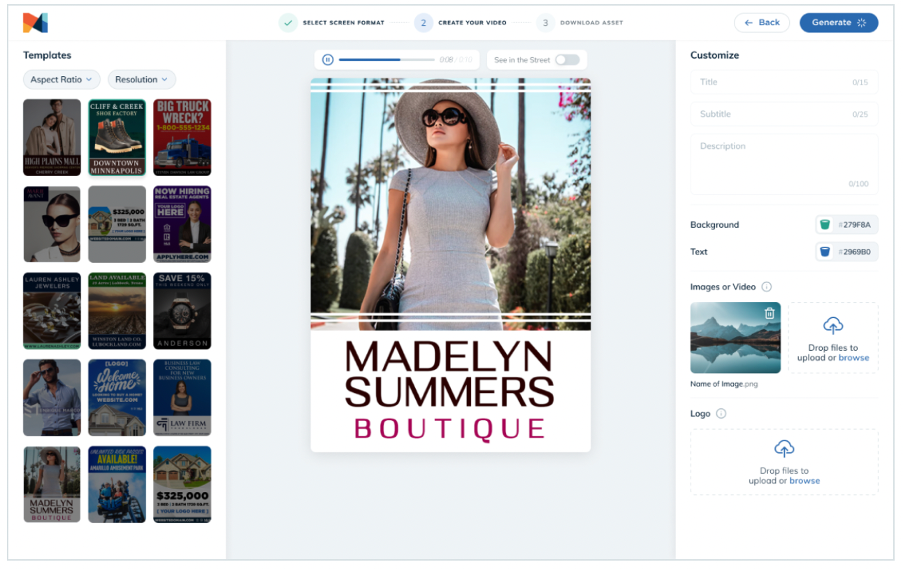The width and height of the screenshot is (904, 570).
Task: Click the app logo in header
Action: coord(35,22)
